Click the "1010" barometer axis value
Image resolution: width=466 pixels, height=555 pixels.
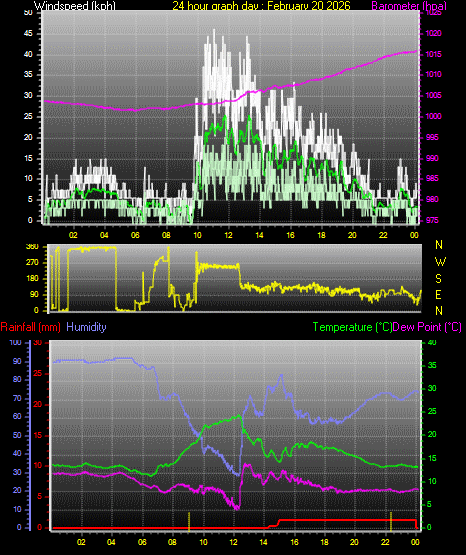coord(434,74)
